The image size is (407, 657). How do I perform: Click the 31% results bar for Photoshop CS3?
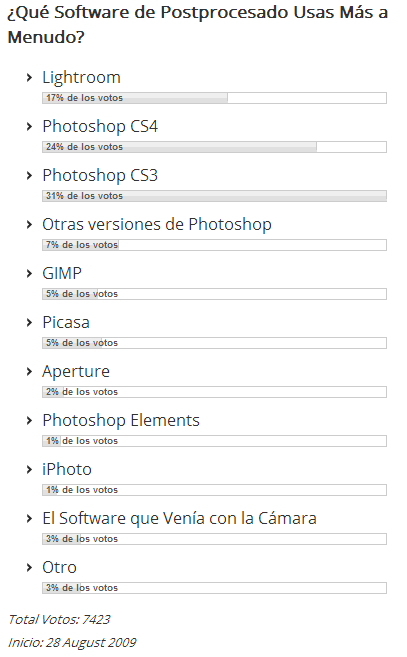pyautogui.click(x=214, y=196)
